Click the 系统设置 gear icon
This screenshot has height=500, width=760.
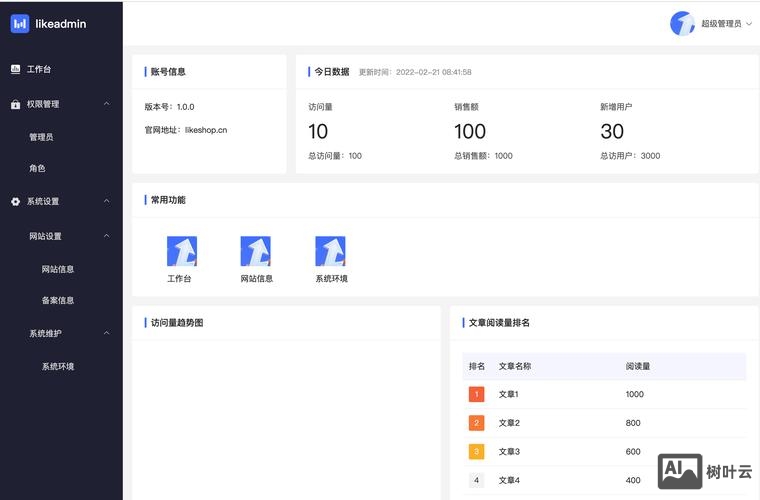tap(16, 202)
